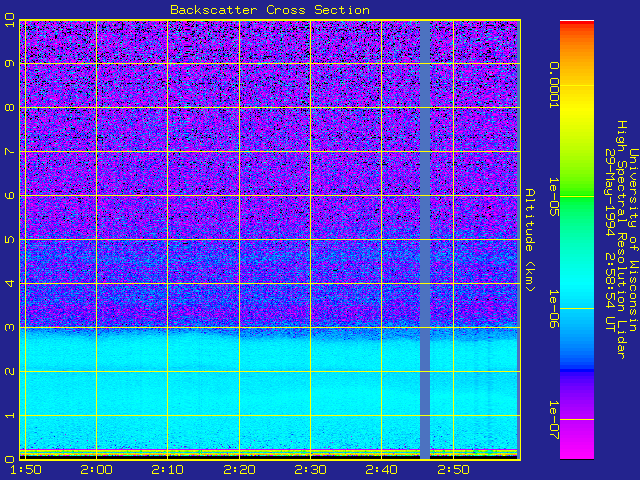640x480 pixels.
Task: Click the altitude axis label '7'
Action: 10,151
